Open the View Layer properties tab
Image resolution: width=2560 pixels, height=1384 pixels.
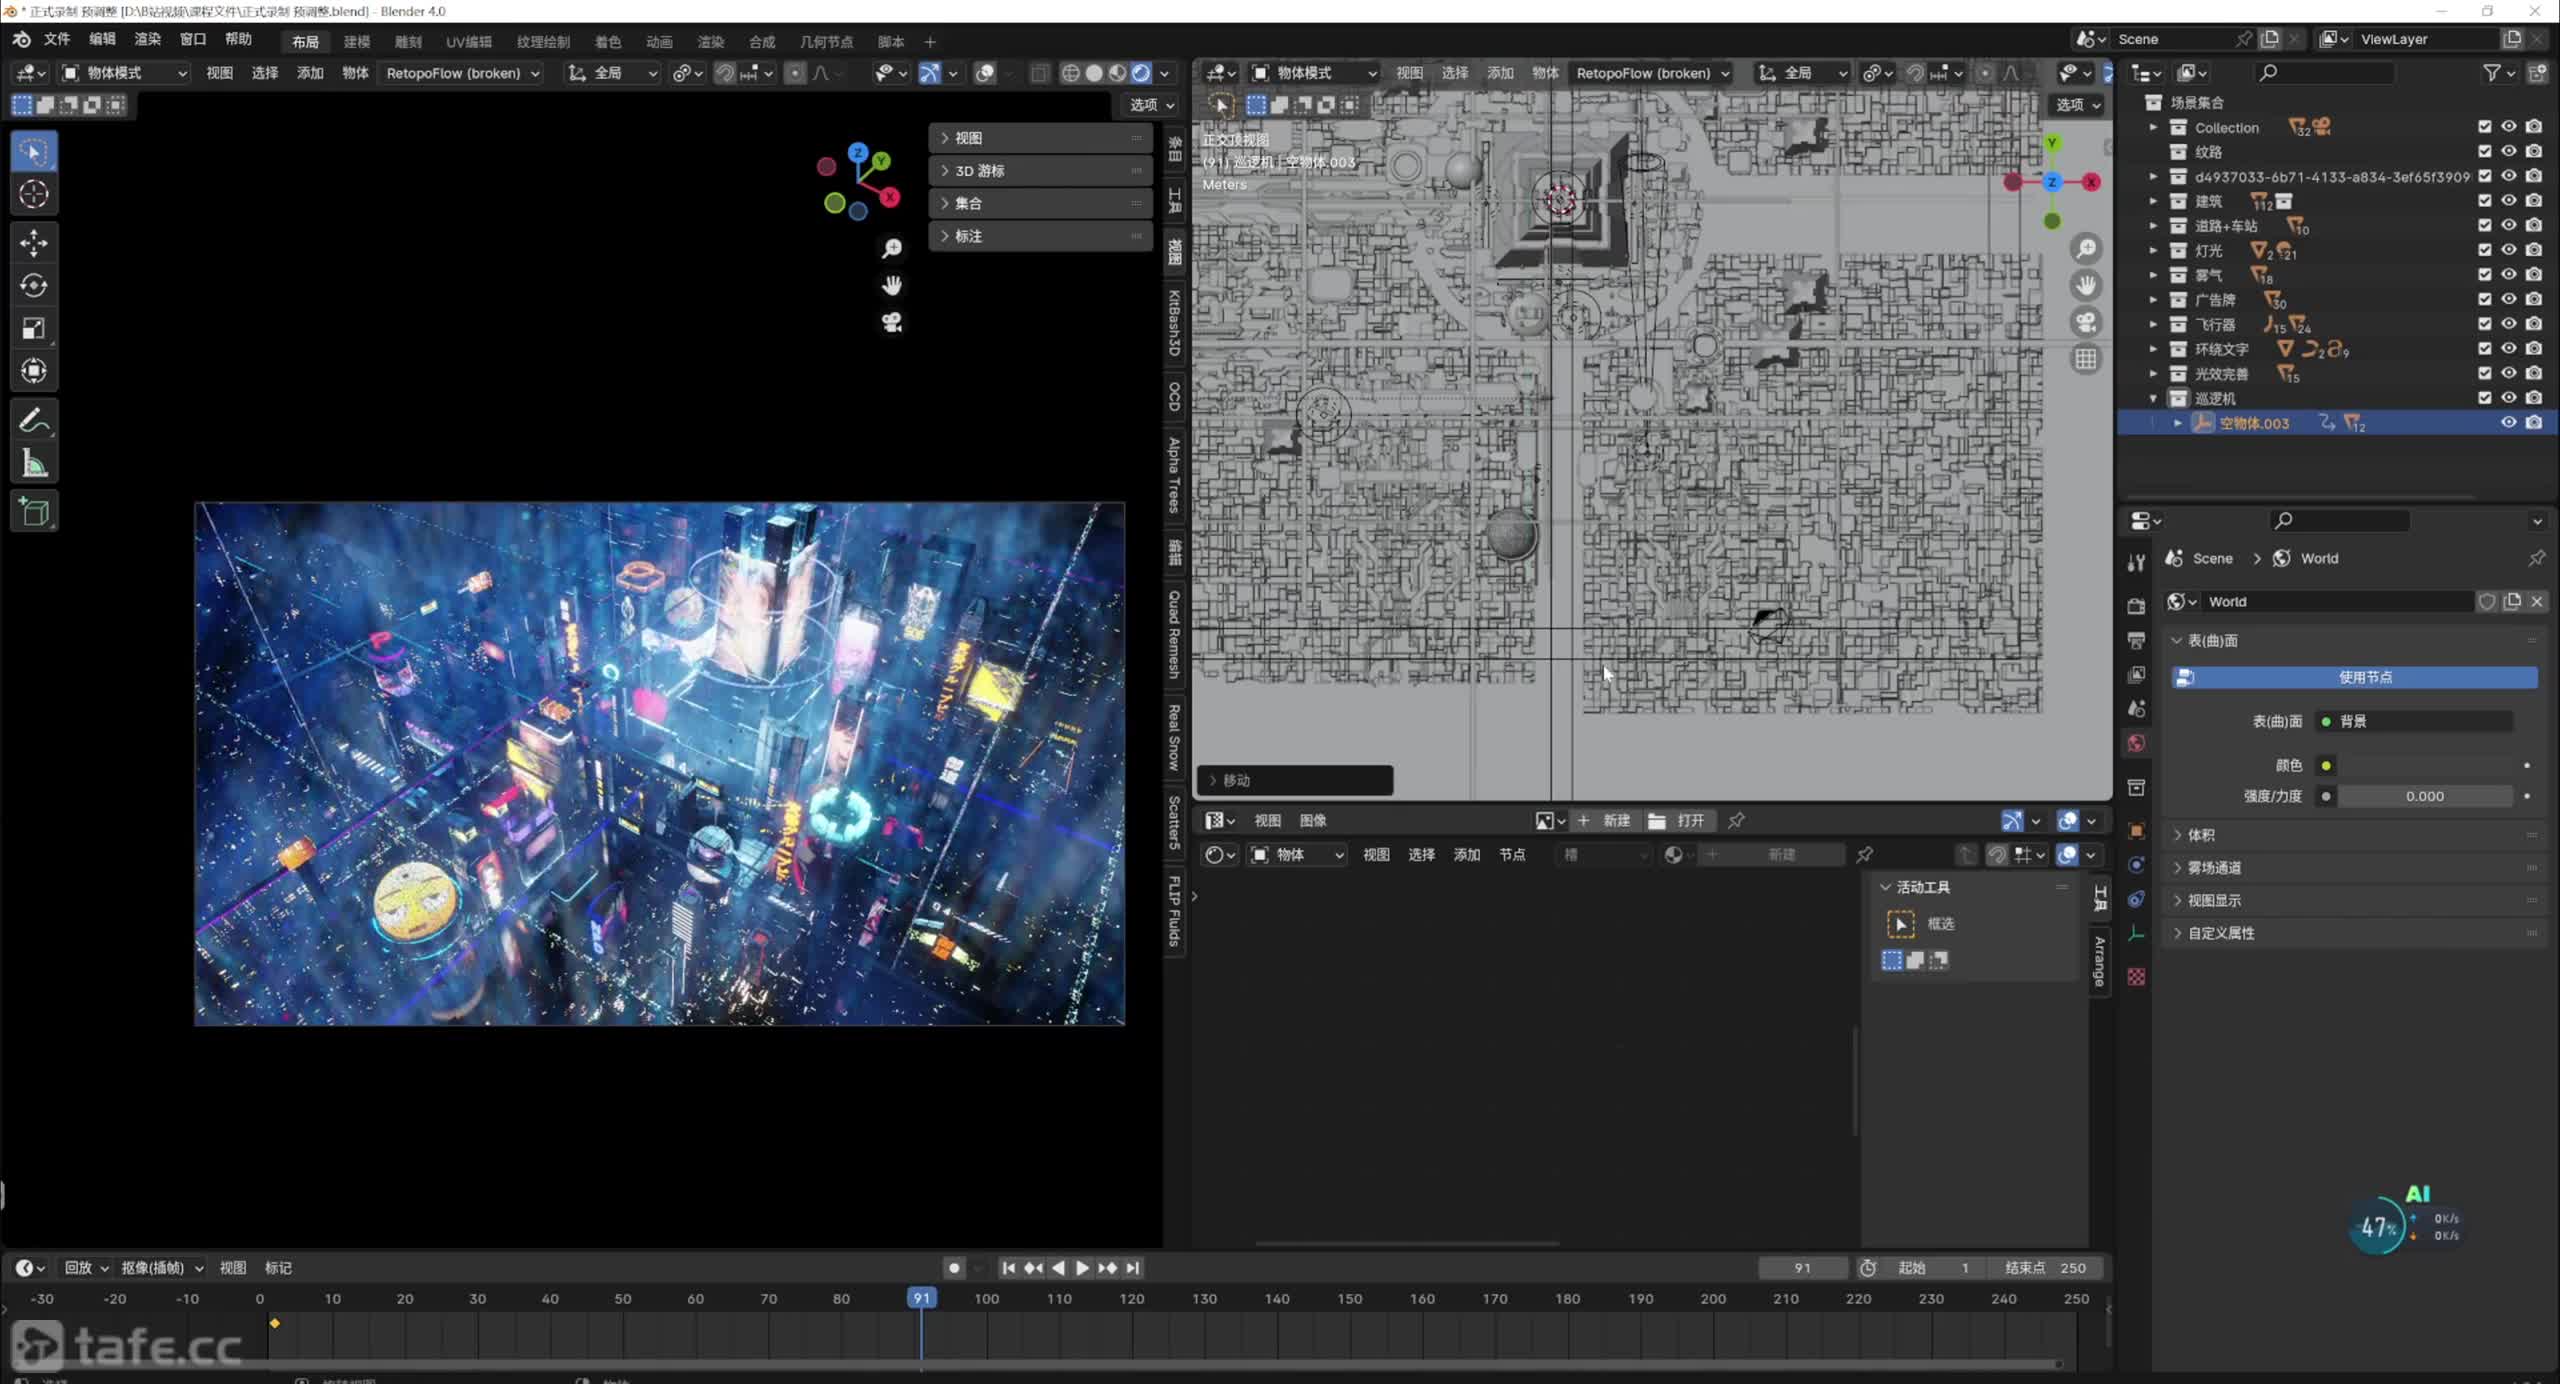click(x=2136, y=674)
